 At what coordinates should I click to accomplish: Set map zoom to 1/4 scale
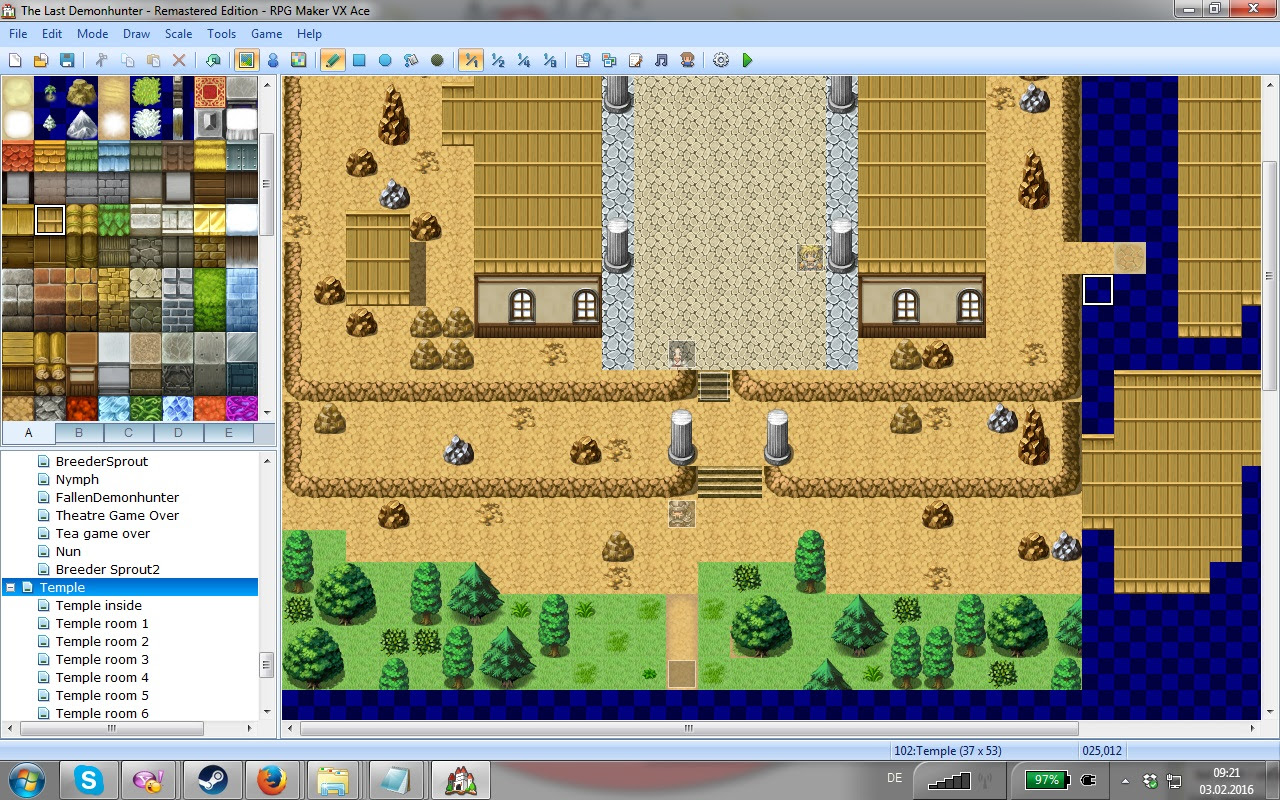click(524, 60)
